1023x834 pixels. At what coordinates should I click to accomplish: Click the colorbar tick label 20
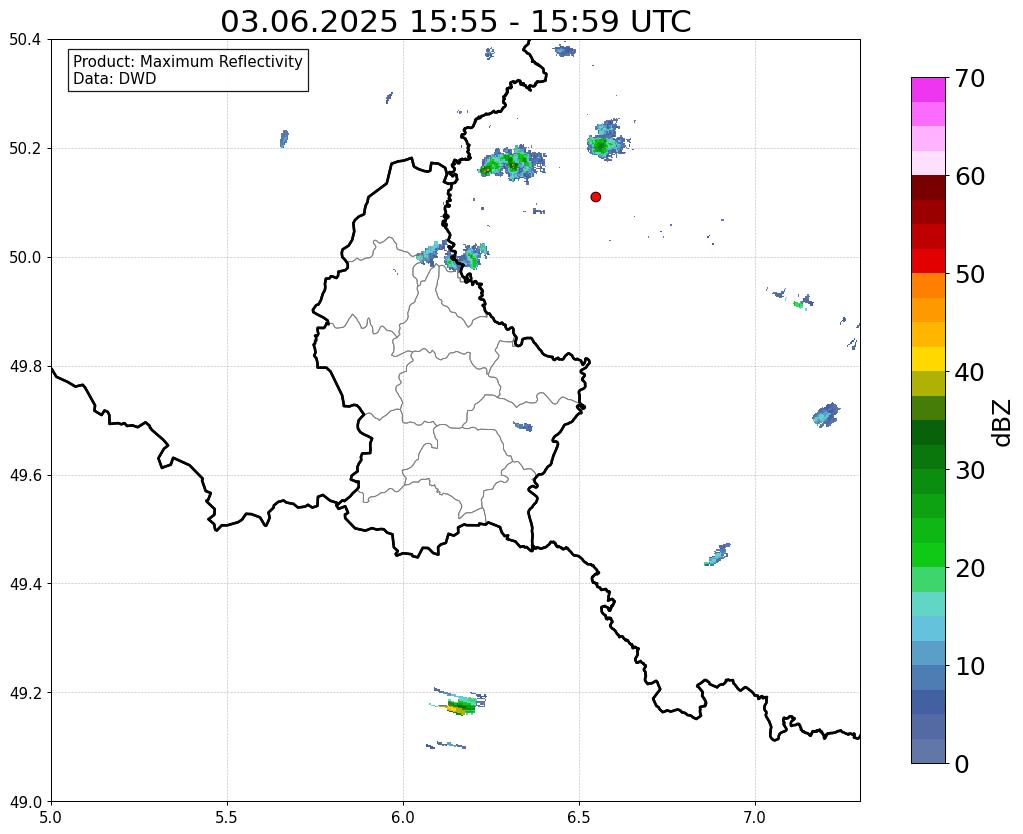click(970, 568)
